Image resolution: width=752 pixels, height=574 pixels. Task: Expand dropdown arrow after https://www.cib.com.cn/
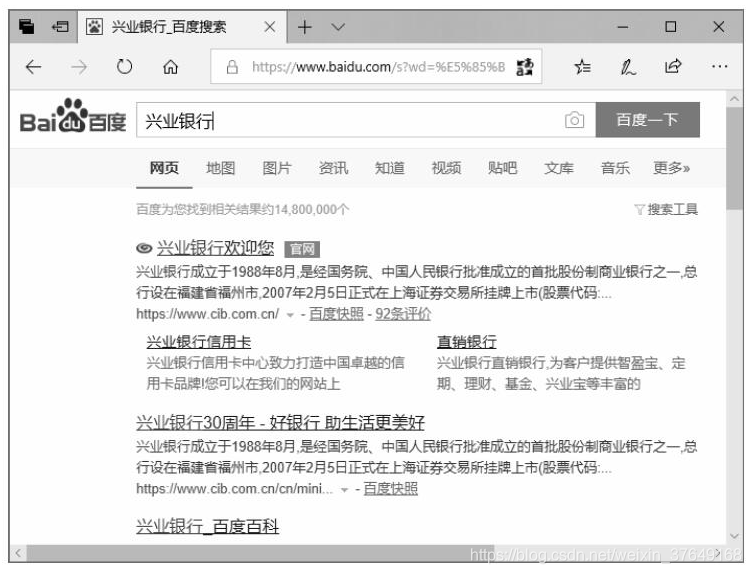[290, 315]
